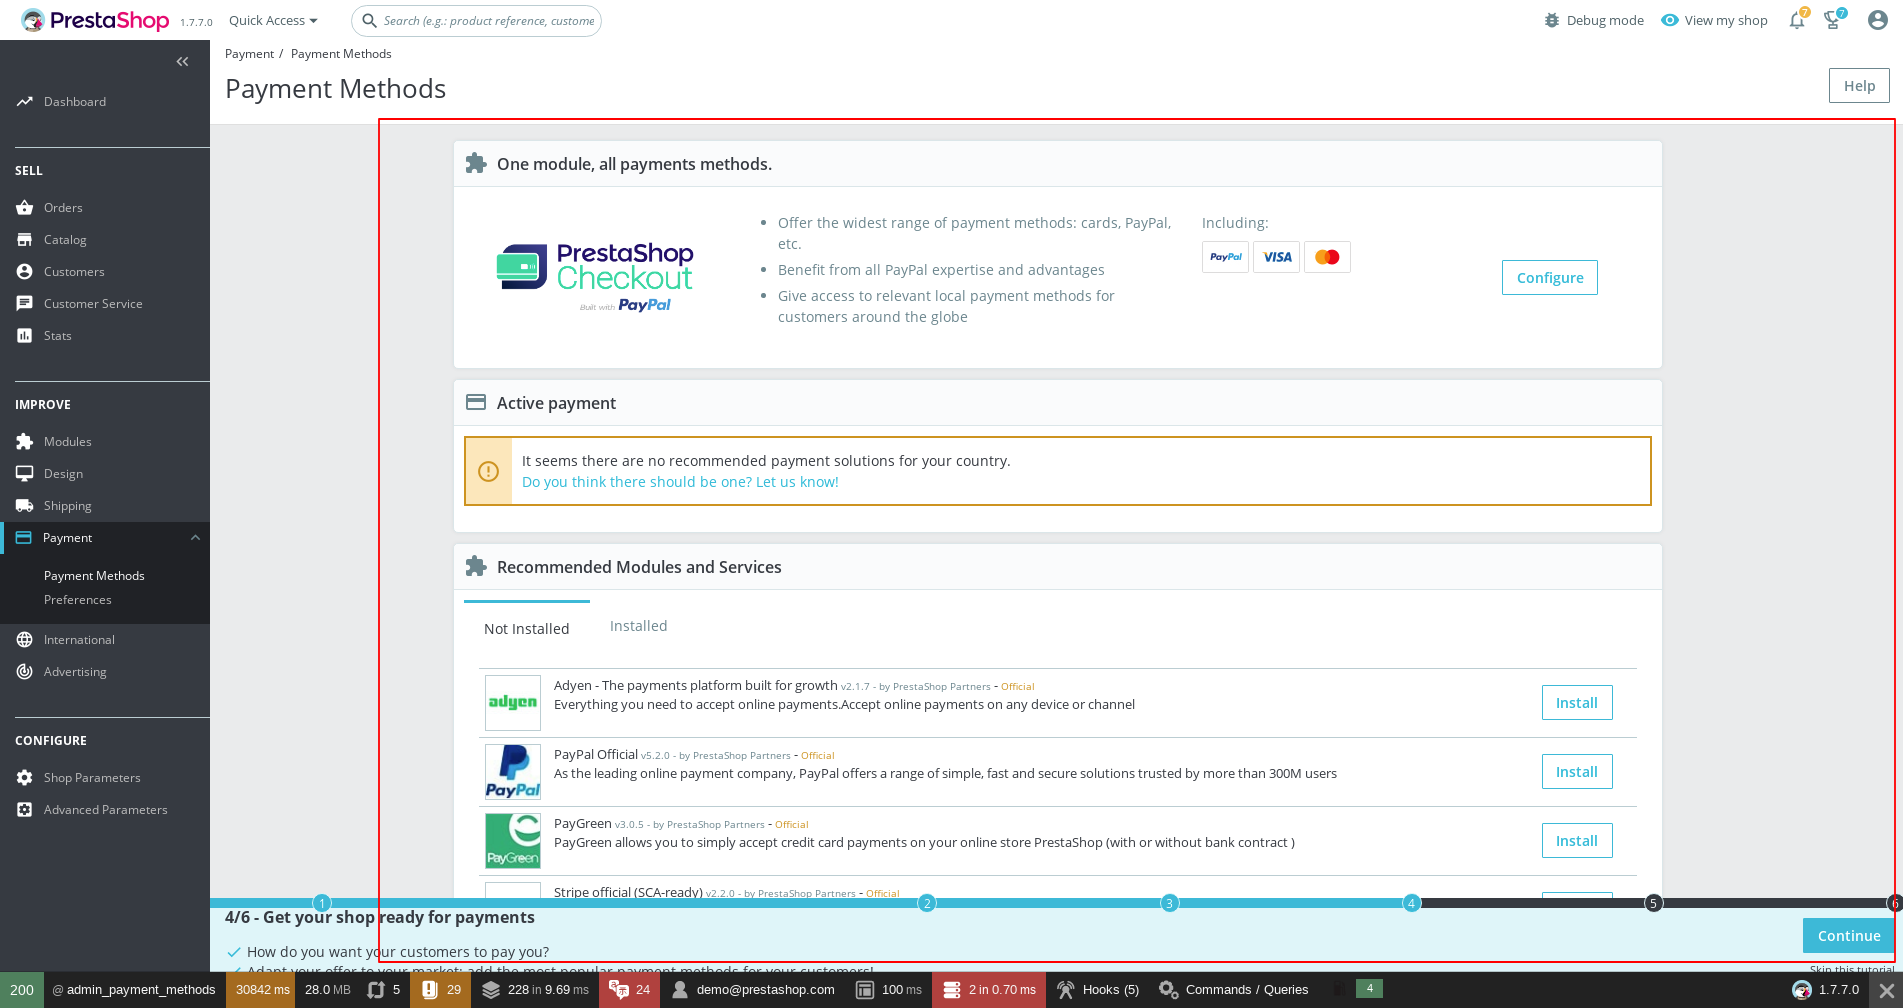
Task: Collapse the sidebar with the double chevron
Action: (182, 61)
